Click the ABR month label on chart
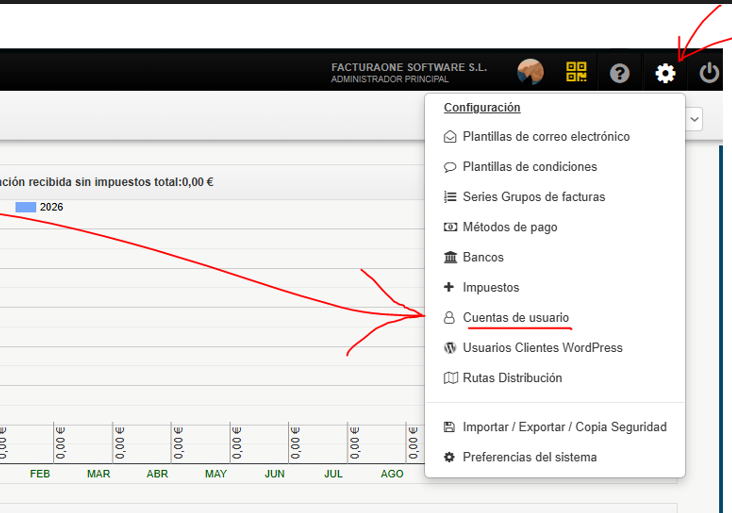Image resolution: width=732 pixels, height=513 pixels. (x=157, y=474)
